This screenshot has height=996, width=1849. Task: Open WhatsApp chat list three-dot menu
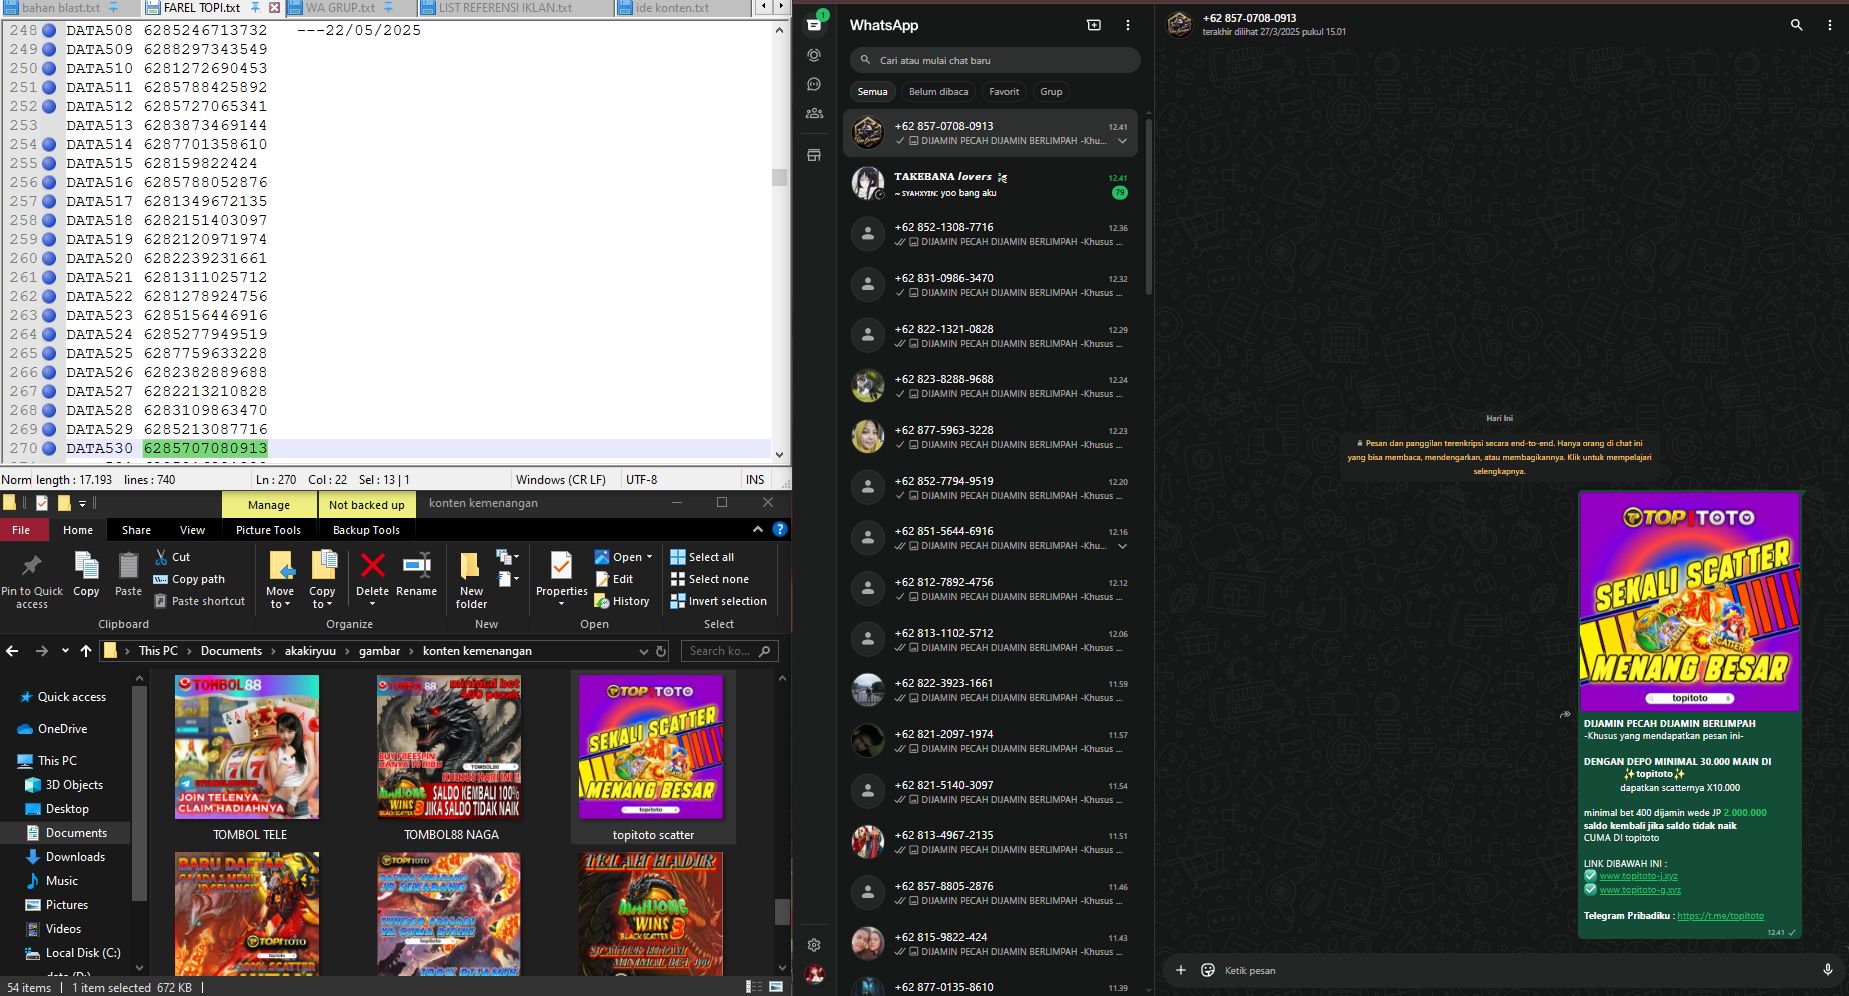[x=1128, y=25]
